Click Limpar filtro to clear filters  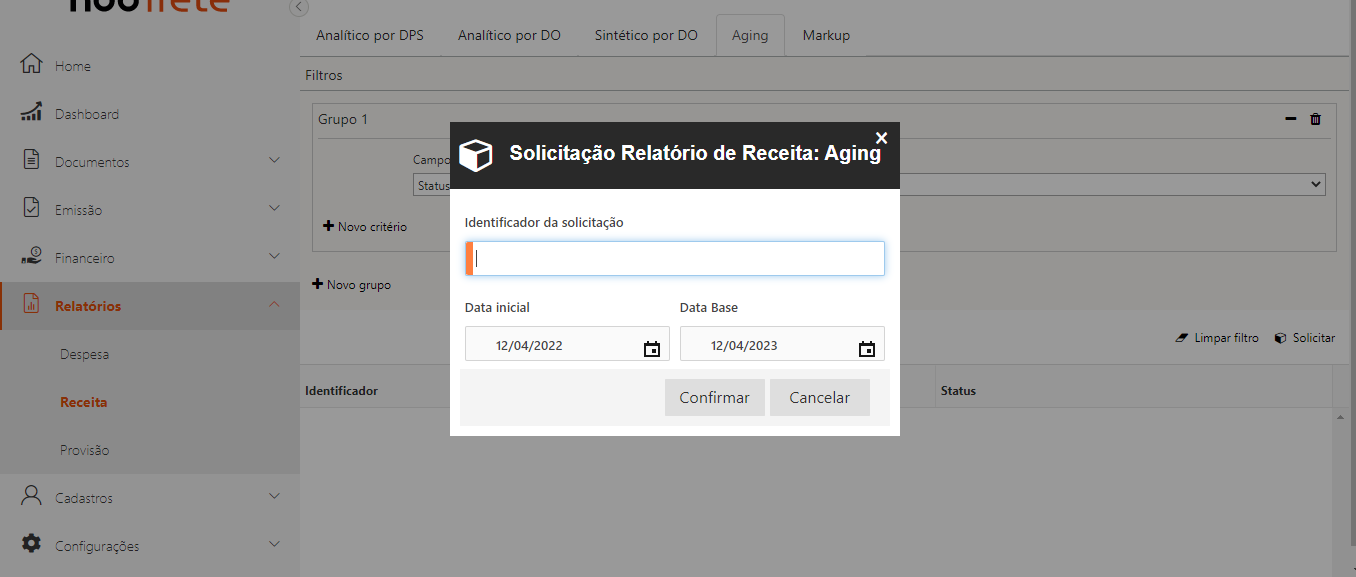tap(1217, 338)
